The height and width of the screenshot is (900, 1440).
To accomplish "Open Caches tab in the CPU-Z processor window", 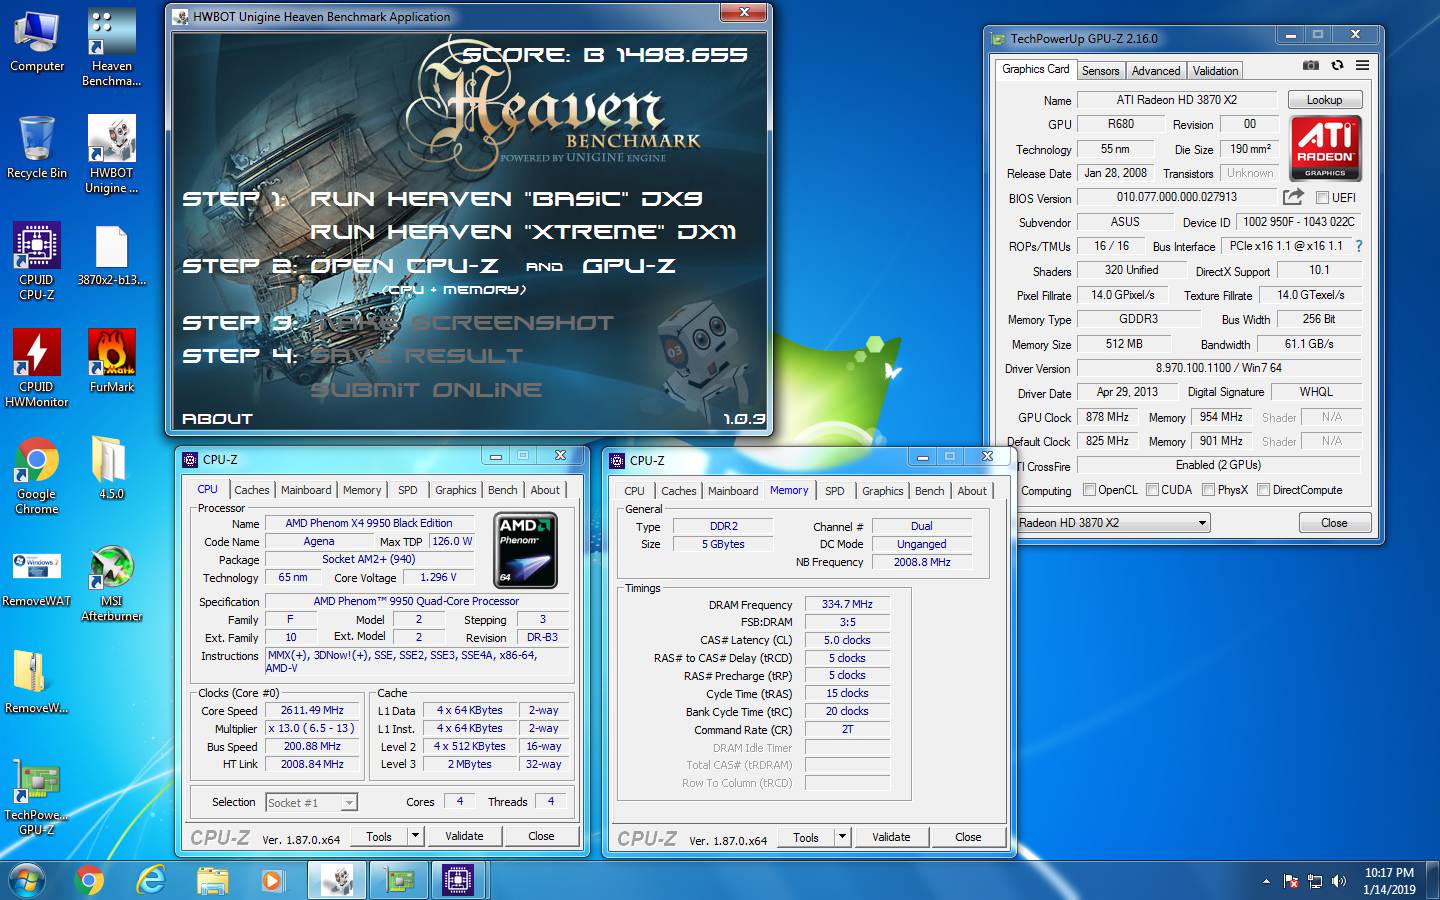I will click(x=251, y=490).
